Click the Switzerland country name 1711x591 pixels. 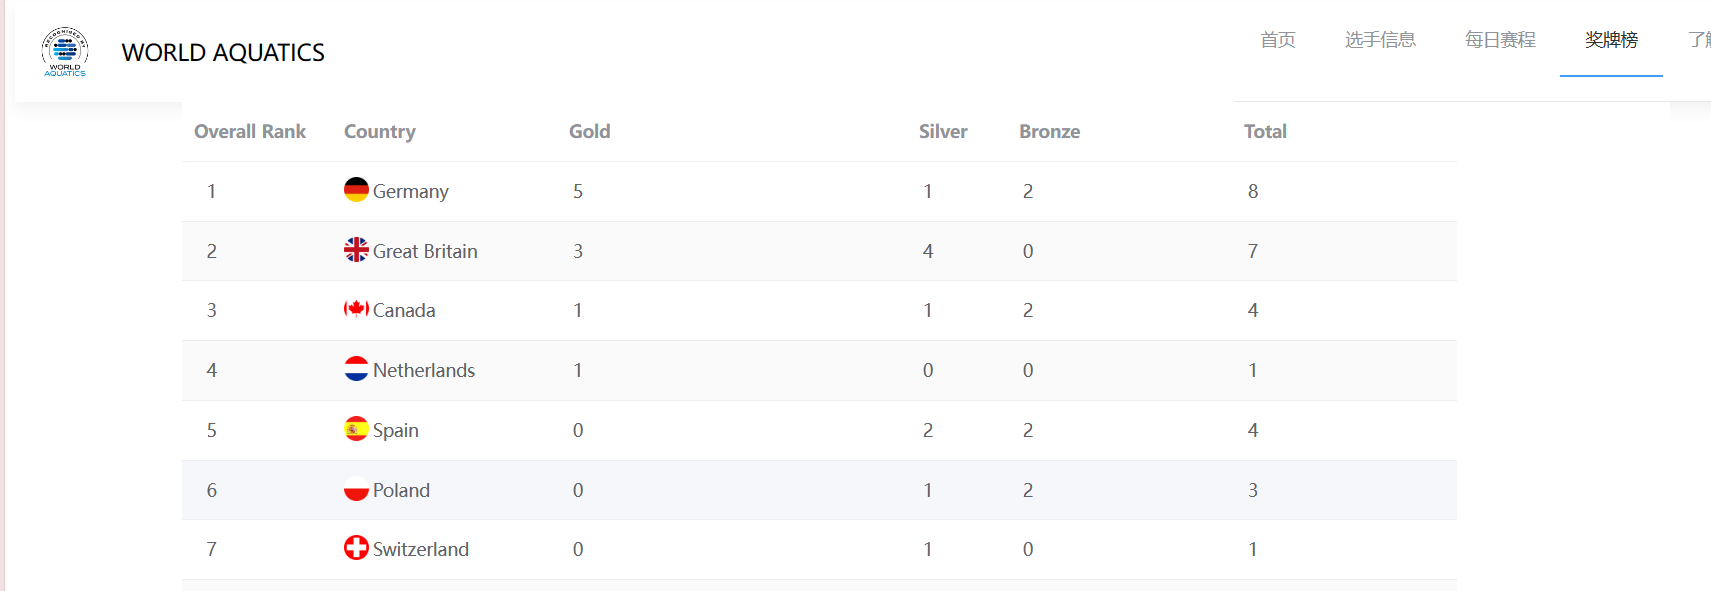click(x=420, y=549)
